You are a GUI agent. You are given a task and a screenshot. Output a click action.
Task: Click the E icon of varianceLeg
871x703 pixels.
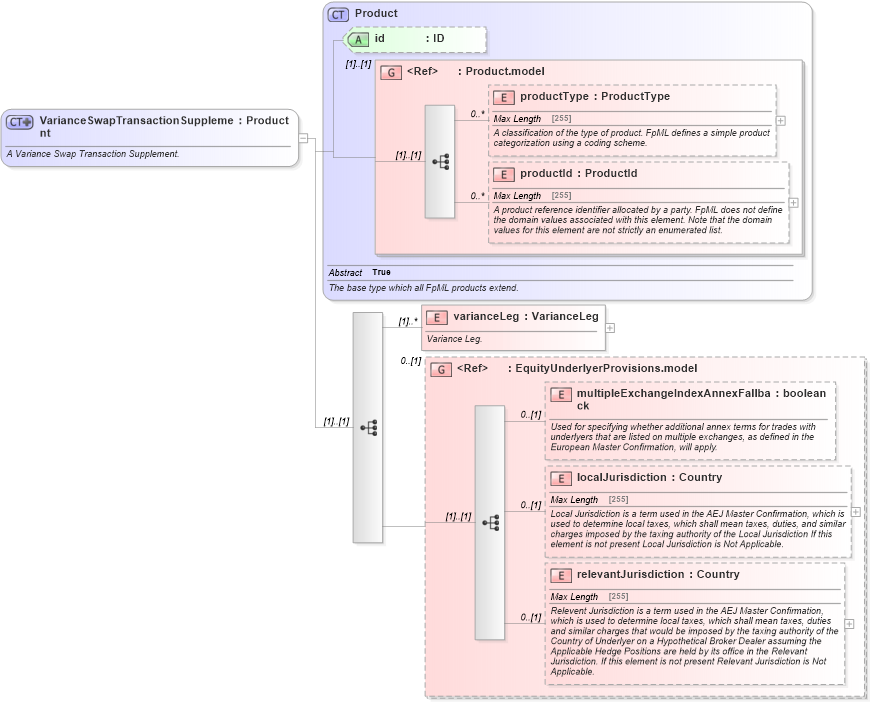click(437, 318)
